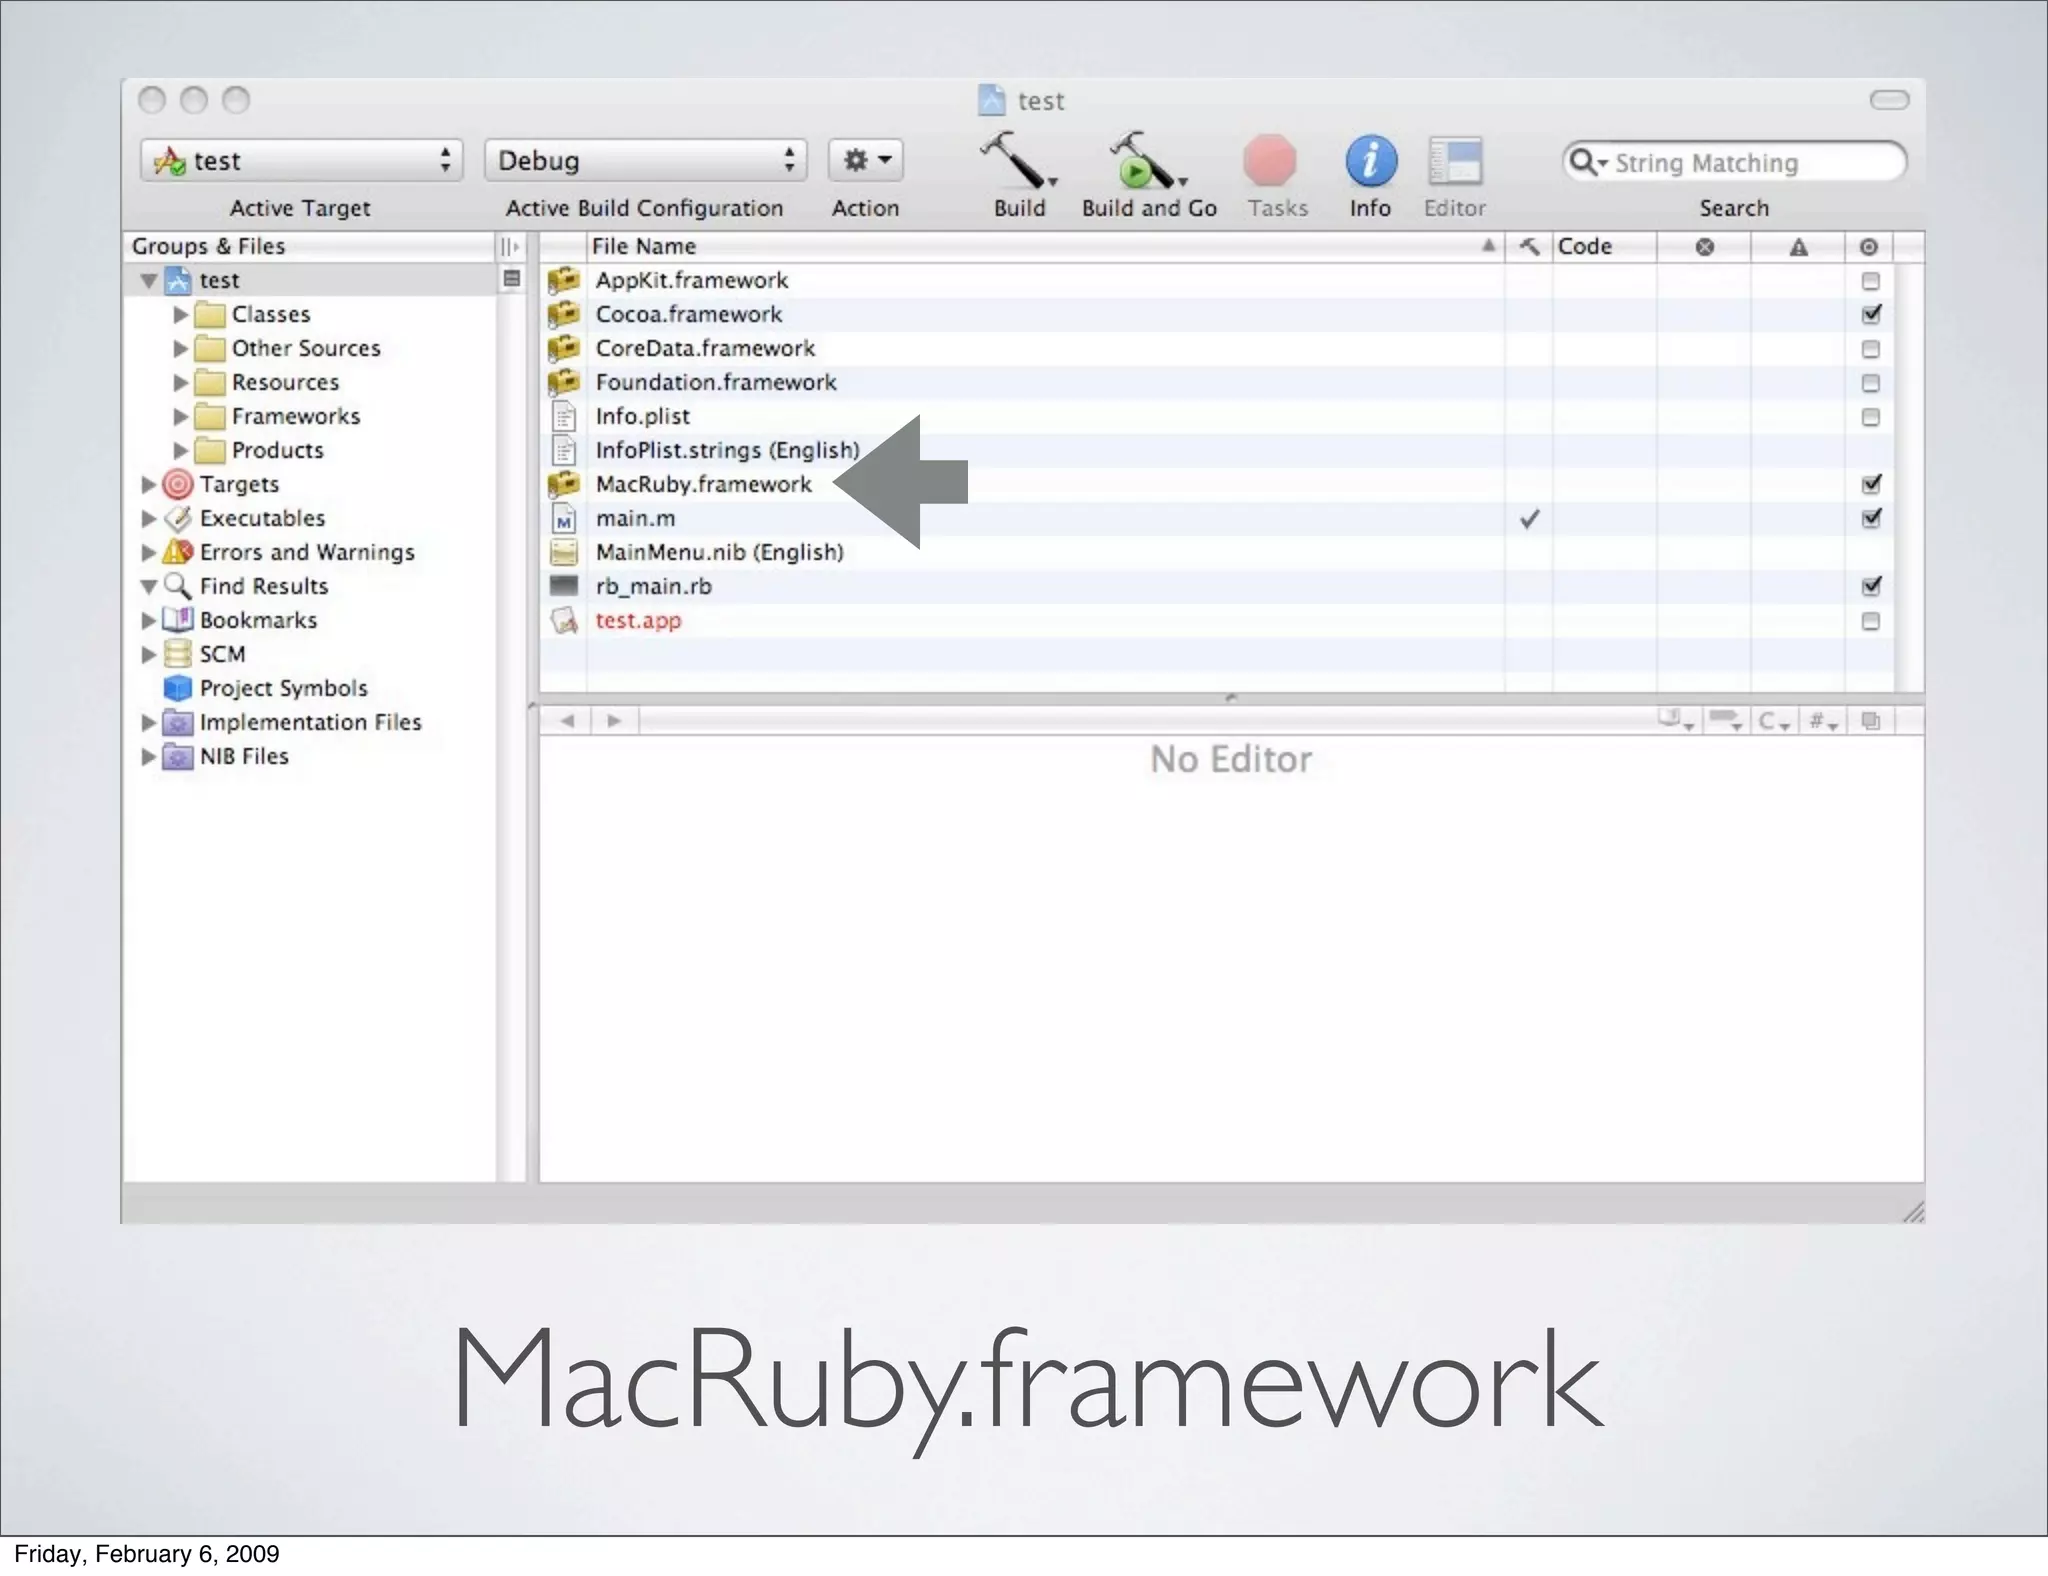Toggle the CoreData.framework target checkbox

(x=1870, y=349)
